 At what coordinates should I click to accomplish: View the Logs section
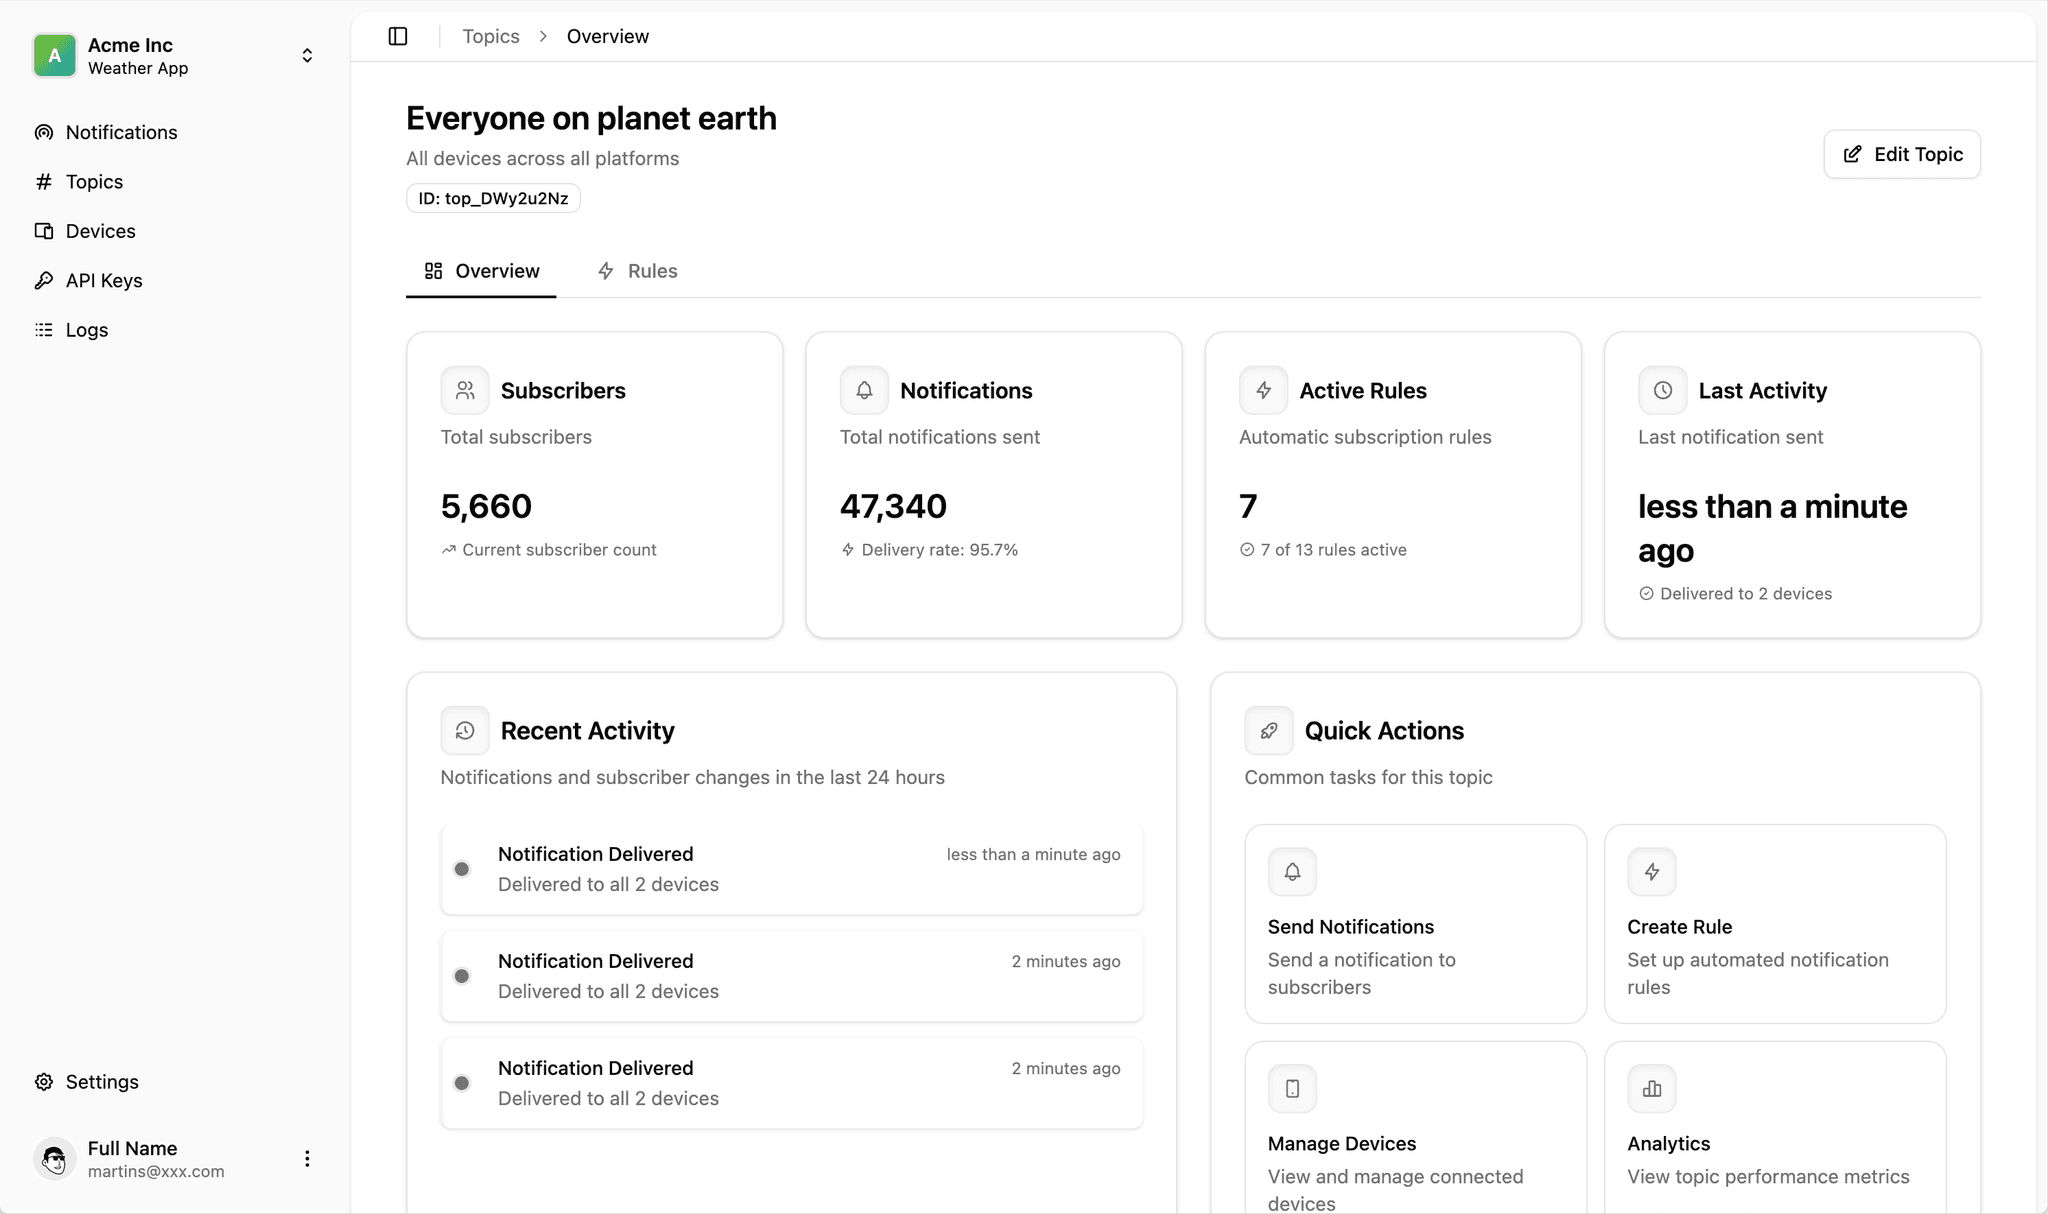coord(86,329)
